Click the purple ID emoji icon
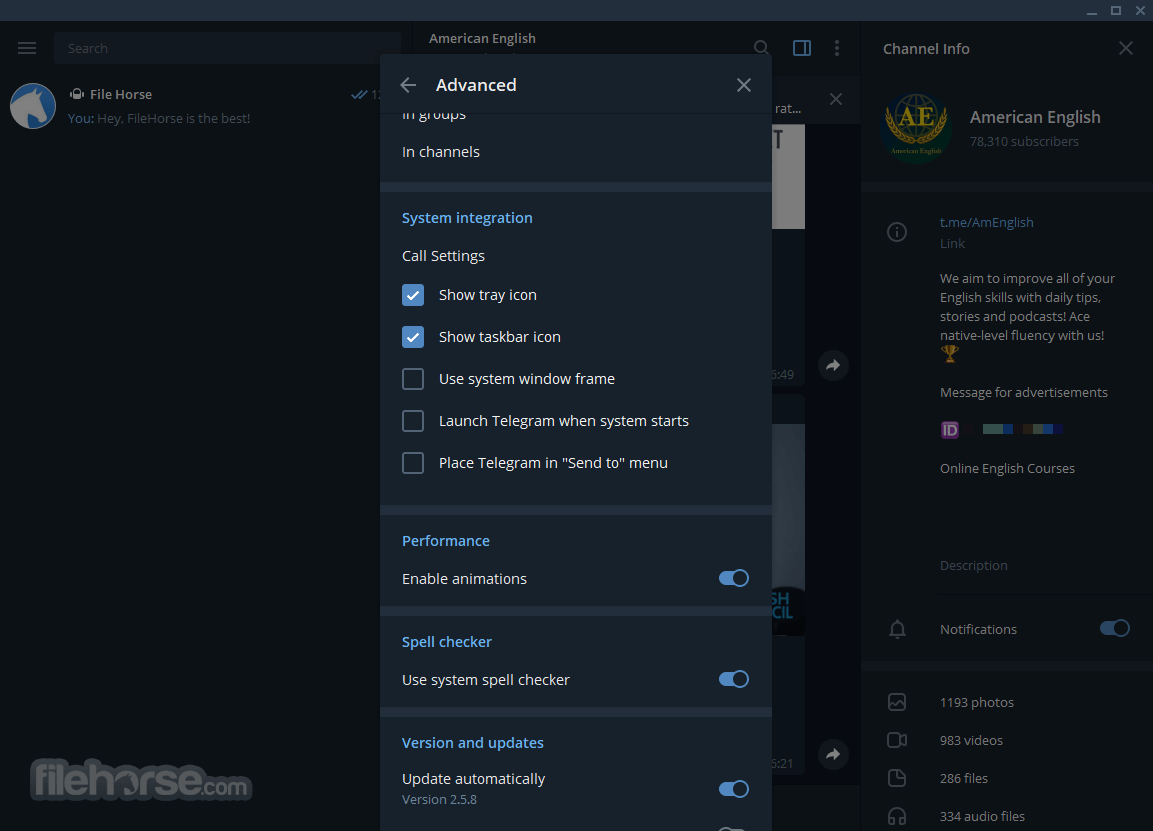Viewport: 1153px width, 831px height. coord(949,429)
